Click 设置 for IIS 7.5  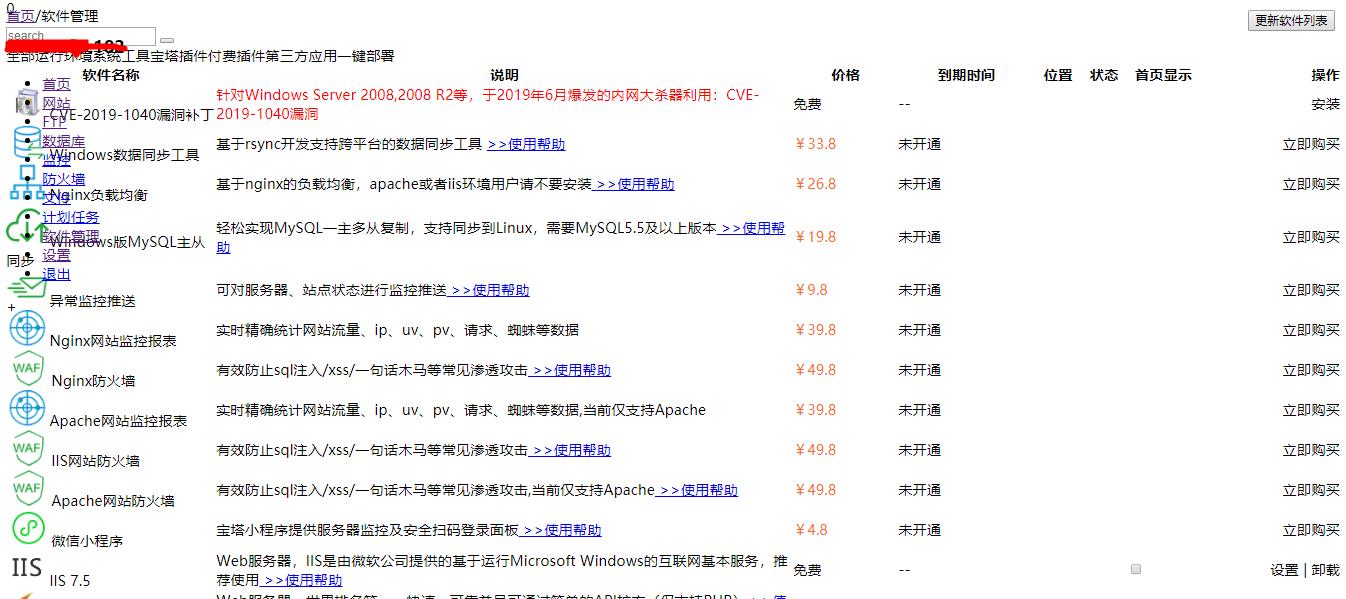1284,570
